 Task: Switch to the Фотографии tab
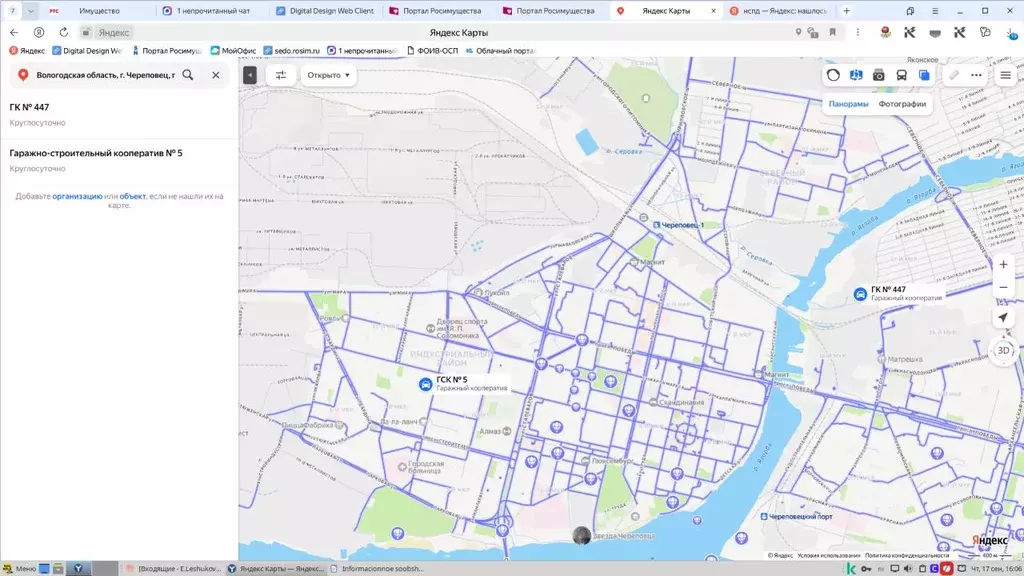[x=902, y=104]
